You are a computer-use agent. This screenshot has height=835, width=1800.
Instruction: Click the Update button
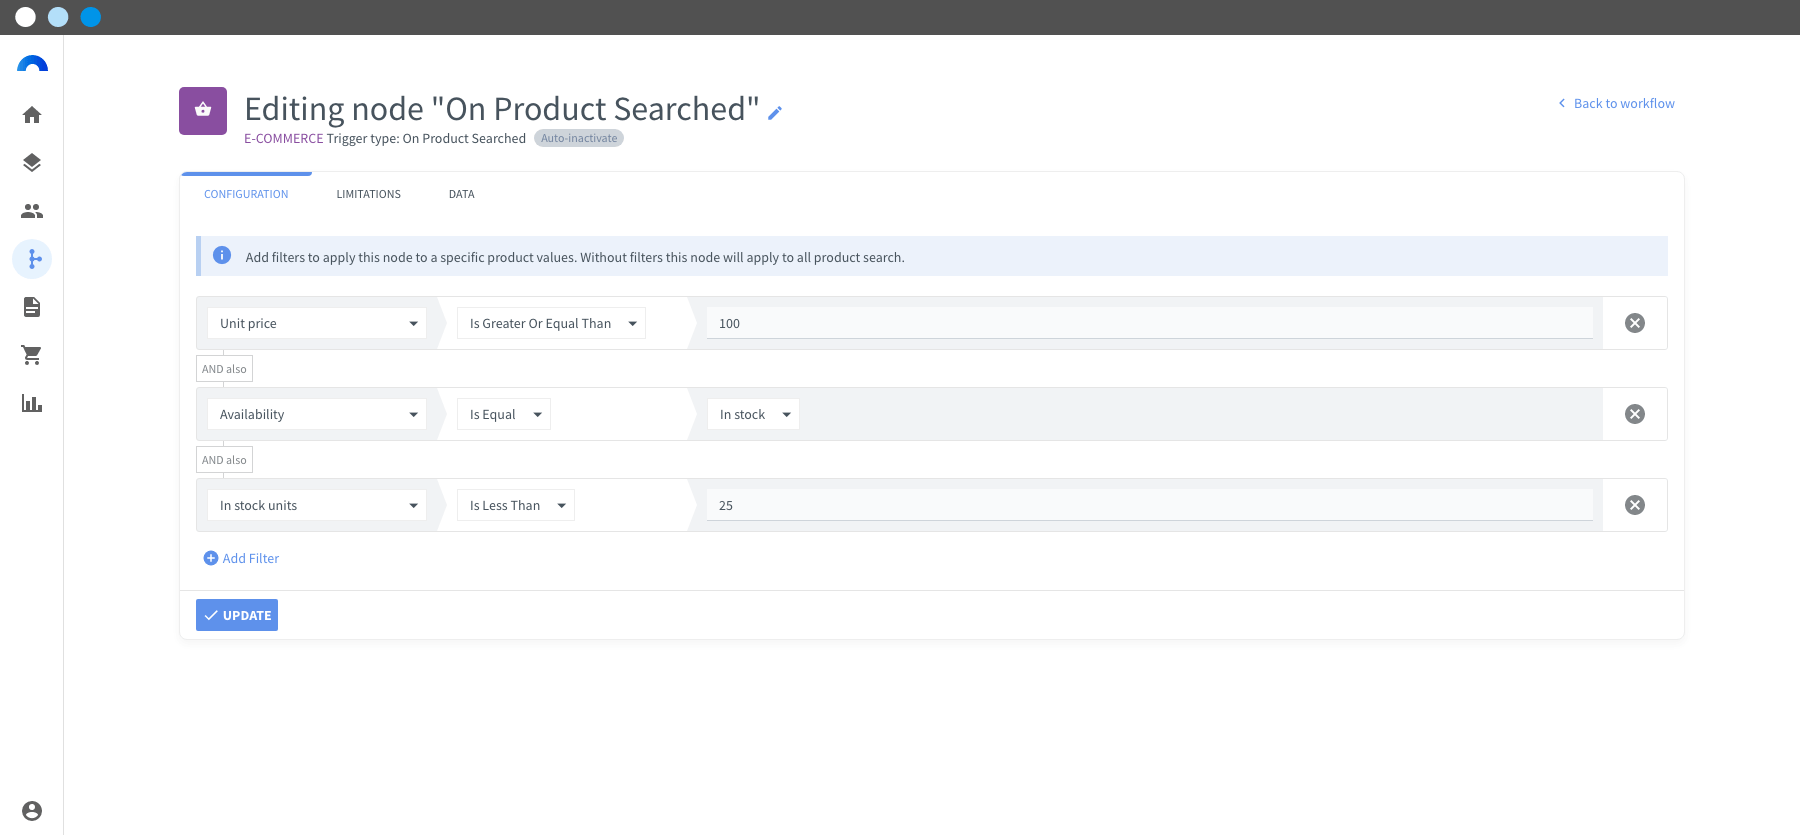click(237, 615)
